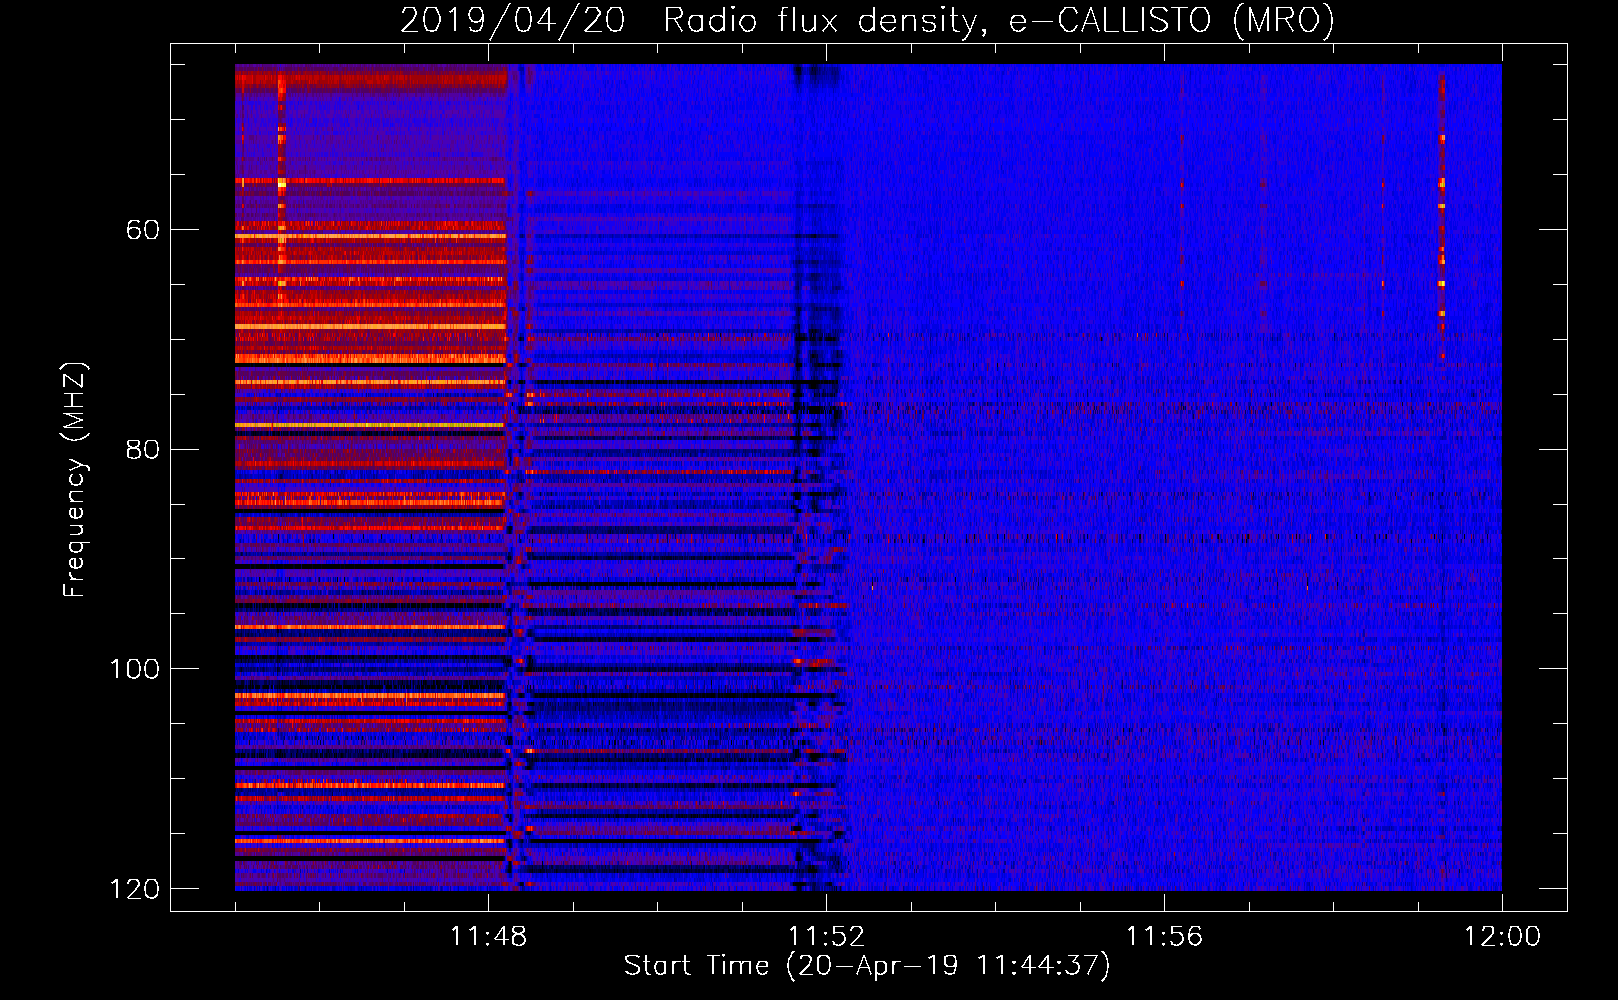Screen dimensions: 1618x1000
Task: Click the 11:48 time tick label
Action: [488, 936]
